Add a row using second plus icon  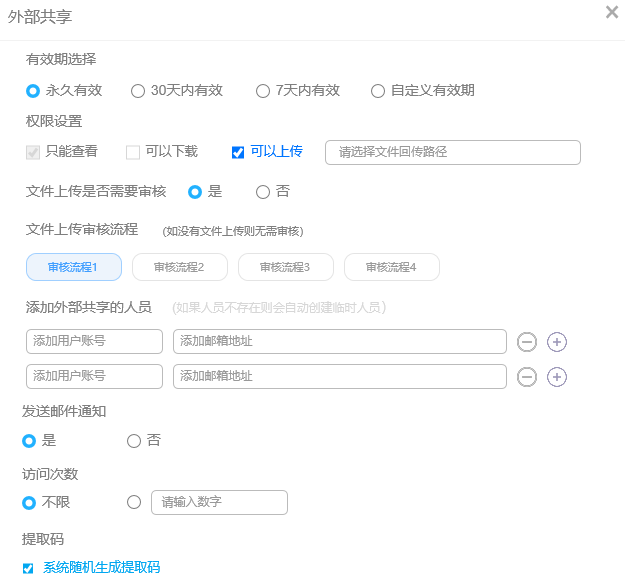click(557, 377)
